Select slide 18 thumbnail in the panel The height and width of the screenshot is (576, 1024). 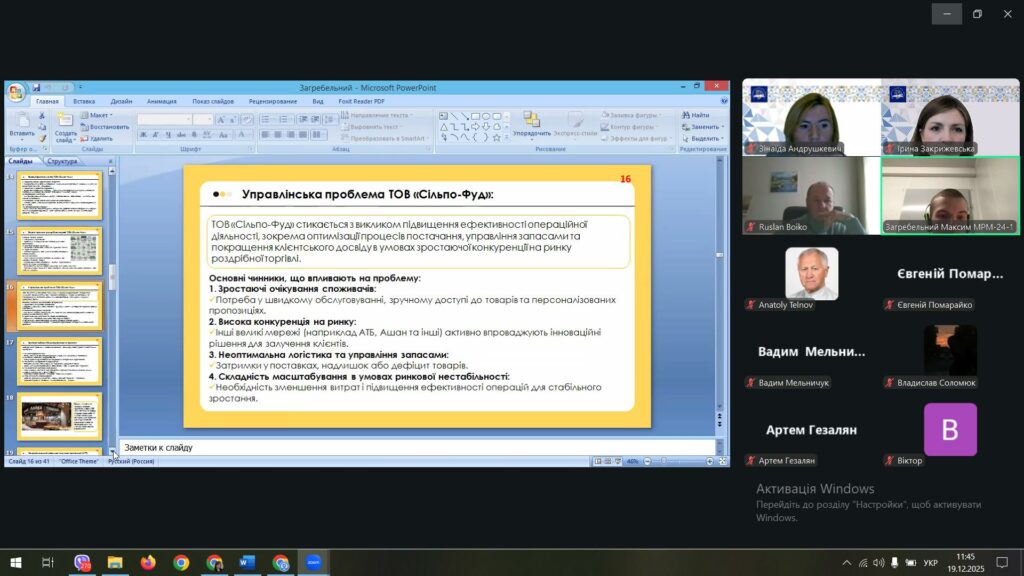point(60,416)
